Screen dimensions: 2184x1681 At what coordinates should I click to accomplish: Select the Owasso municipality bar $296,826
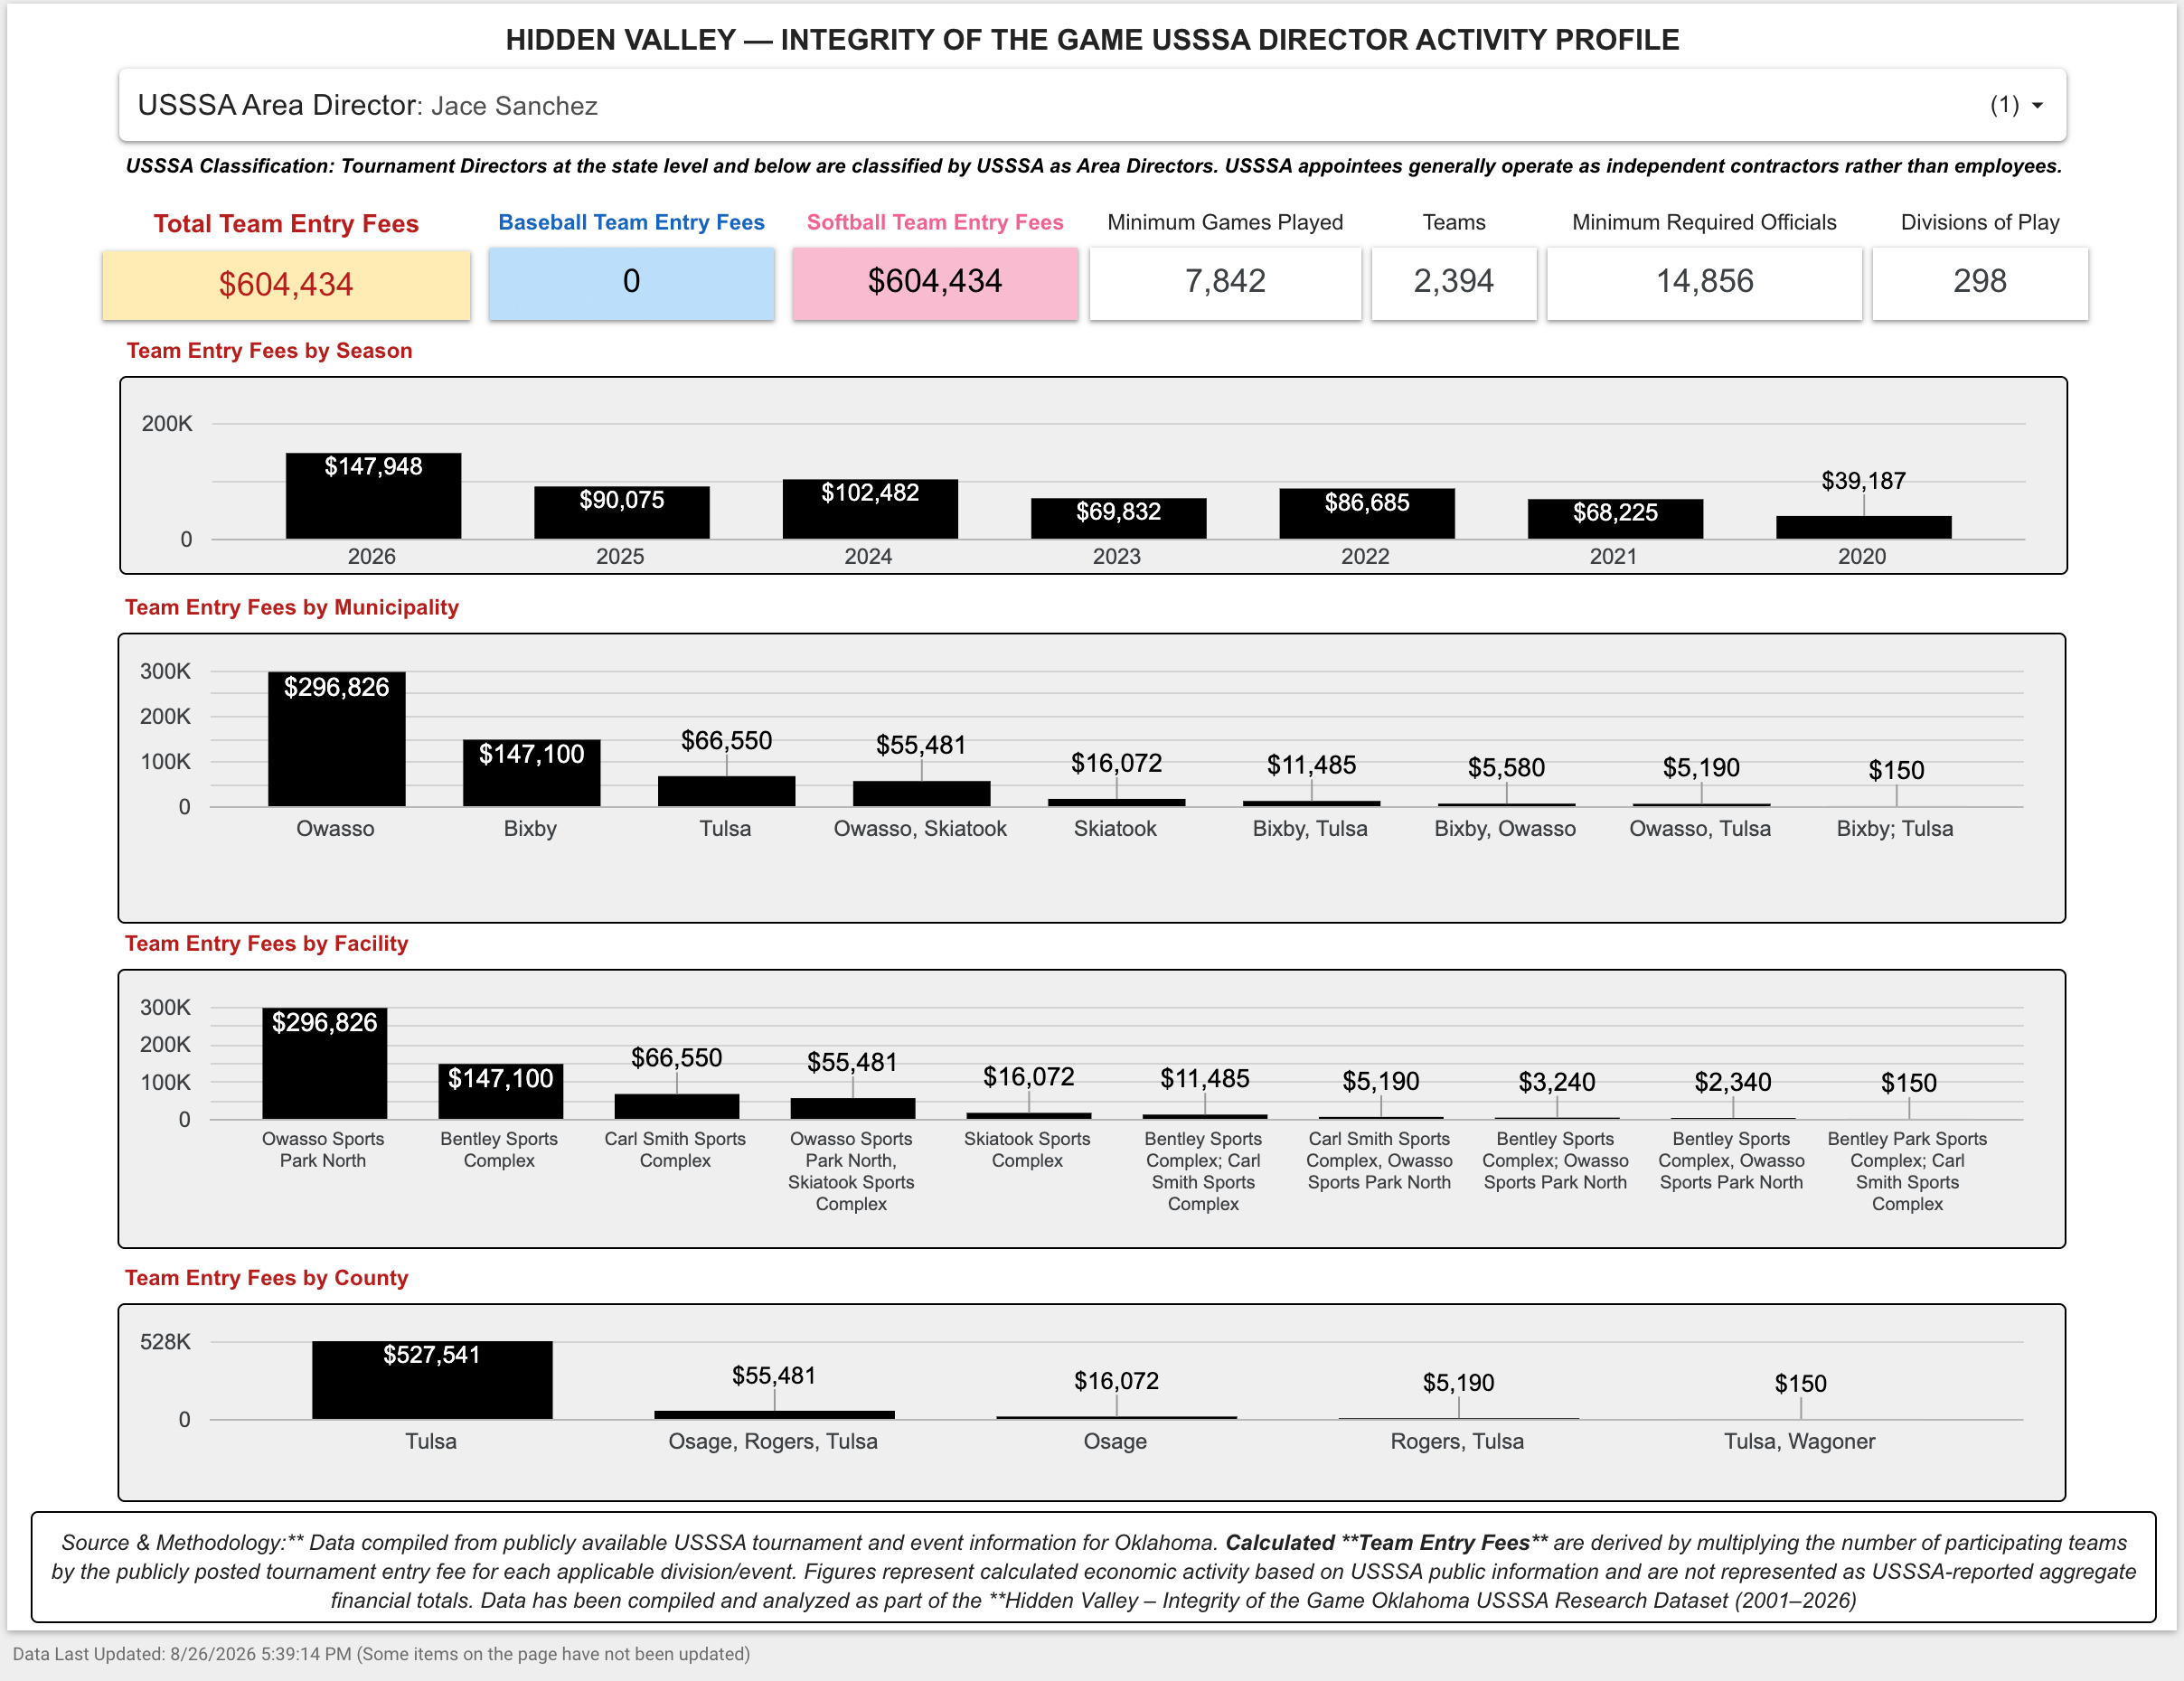pyautogui.click(x=336, y=739)
